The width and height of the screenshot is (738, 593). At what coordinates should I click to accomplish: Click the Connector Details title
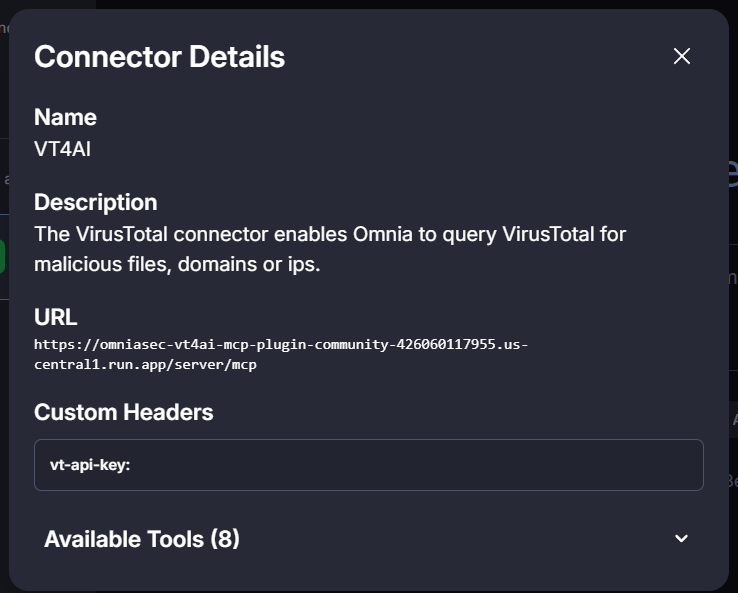[x=159, y=56]
